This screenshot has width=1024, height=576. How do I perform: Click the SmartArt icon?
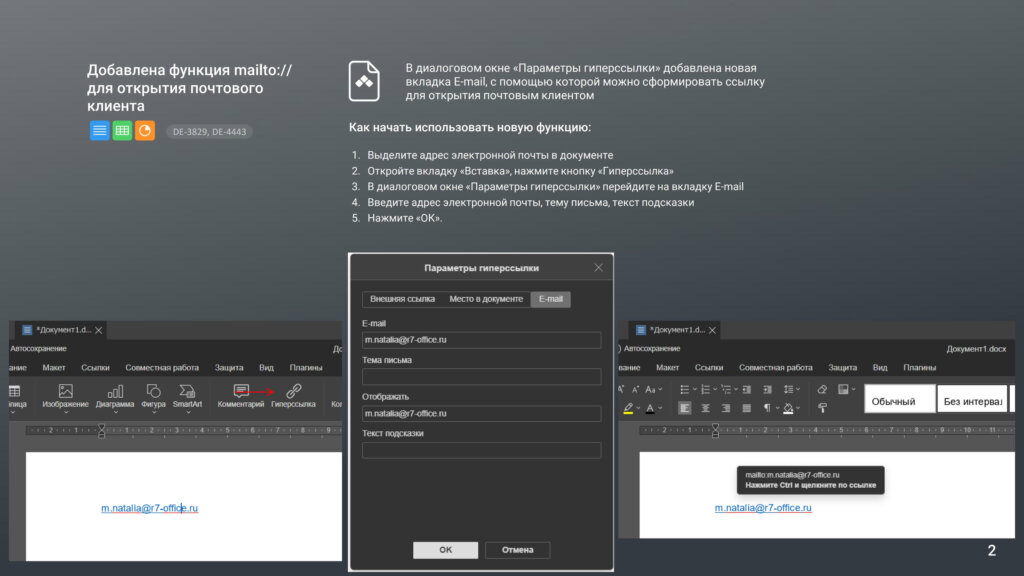(187, 391)
